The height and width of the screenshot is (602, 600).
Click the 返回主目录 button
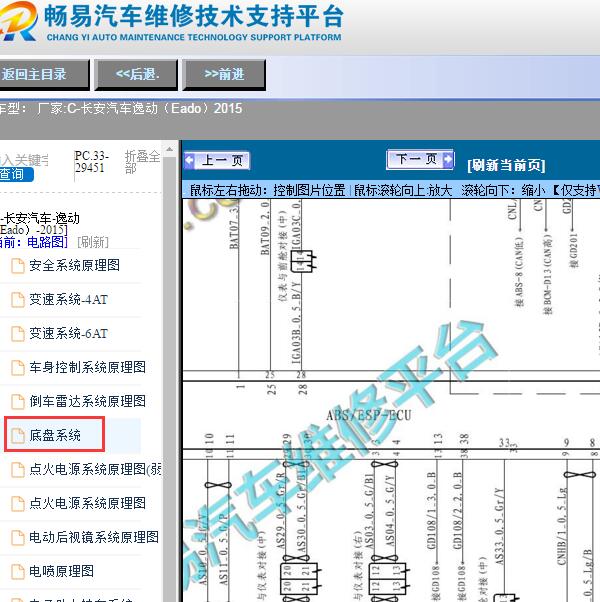click(44, 74)
